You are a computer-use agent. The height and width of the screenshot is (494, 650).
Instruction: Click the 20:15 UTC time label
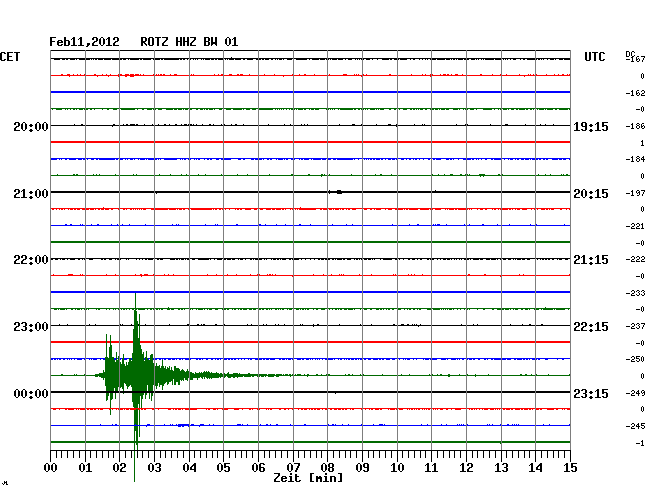[x=591, y=194]
